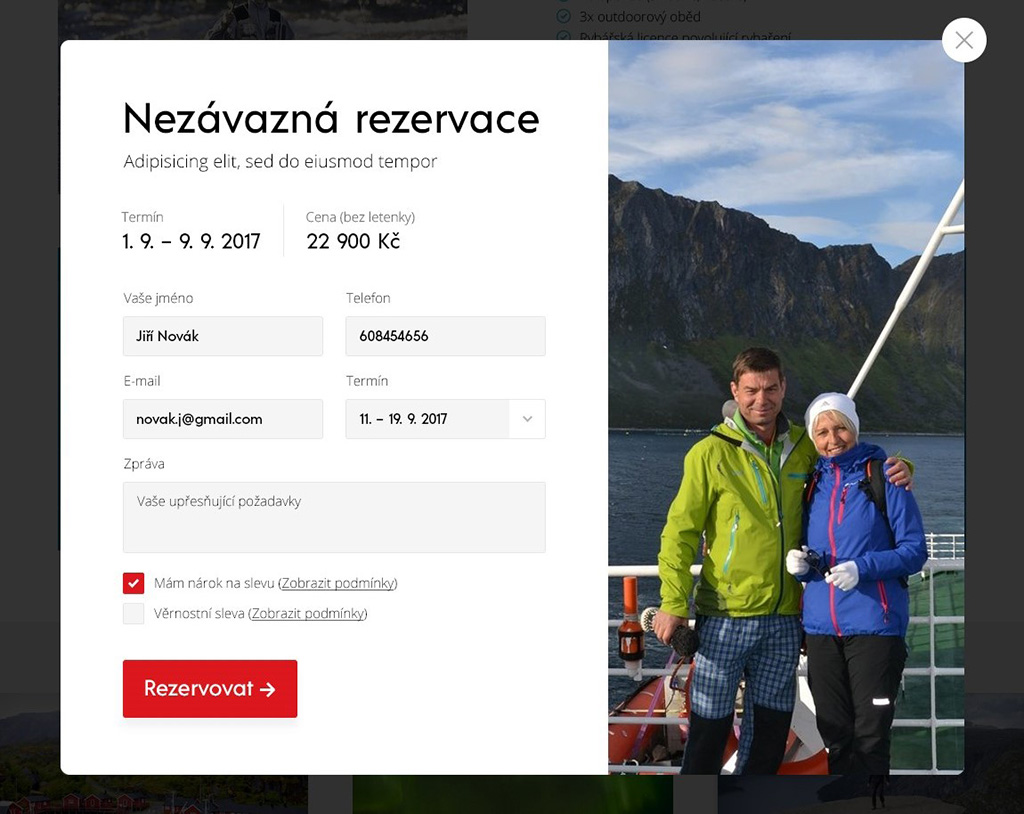The width and height of the screenshot is (1024, 814).
Task: Click the price text 22 900 Kč
Action: click(353, 241)
